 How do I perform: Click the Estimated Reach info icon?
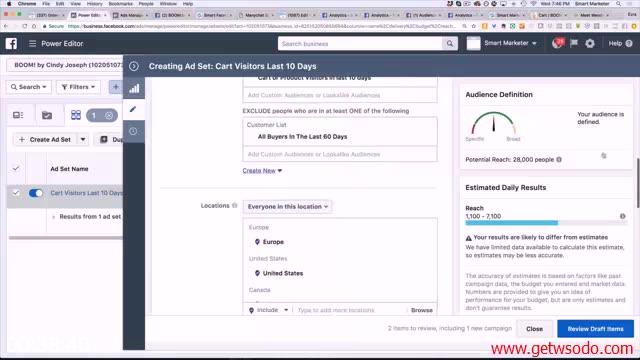[x=622, y=216]
